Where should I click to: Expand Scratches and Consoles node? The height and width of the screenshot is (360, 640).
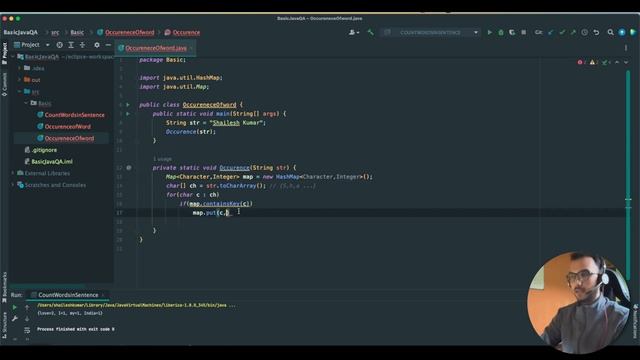(x=13, y=185)
